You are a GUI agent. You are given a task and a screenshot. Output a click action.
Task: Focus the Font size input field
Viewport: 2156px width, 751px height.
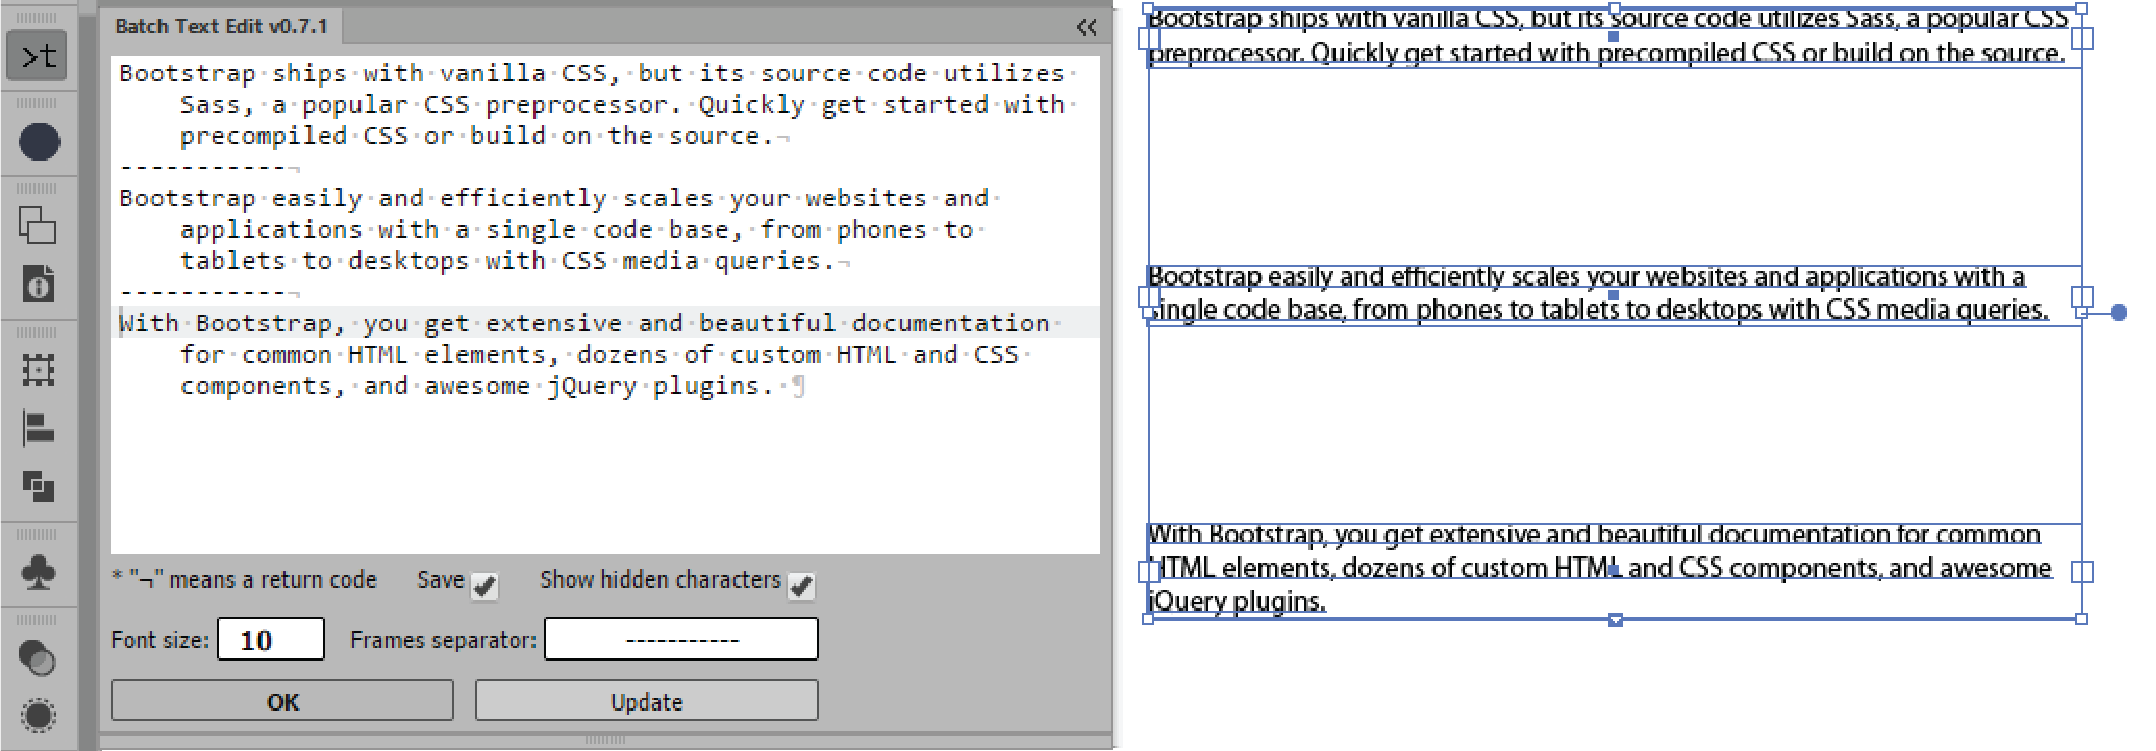pyautogui.click(x=271, y=639)
